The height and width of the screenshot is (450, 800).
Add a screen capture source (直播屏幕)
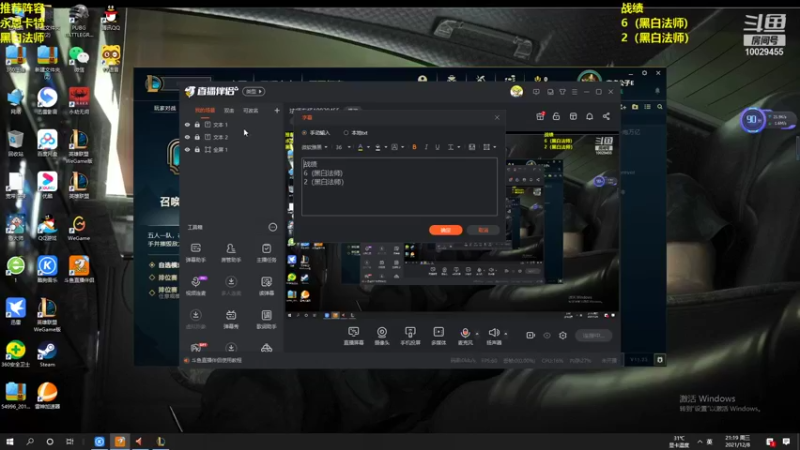tap(354, 336)
